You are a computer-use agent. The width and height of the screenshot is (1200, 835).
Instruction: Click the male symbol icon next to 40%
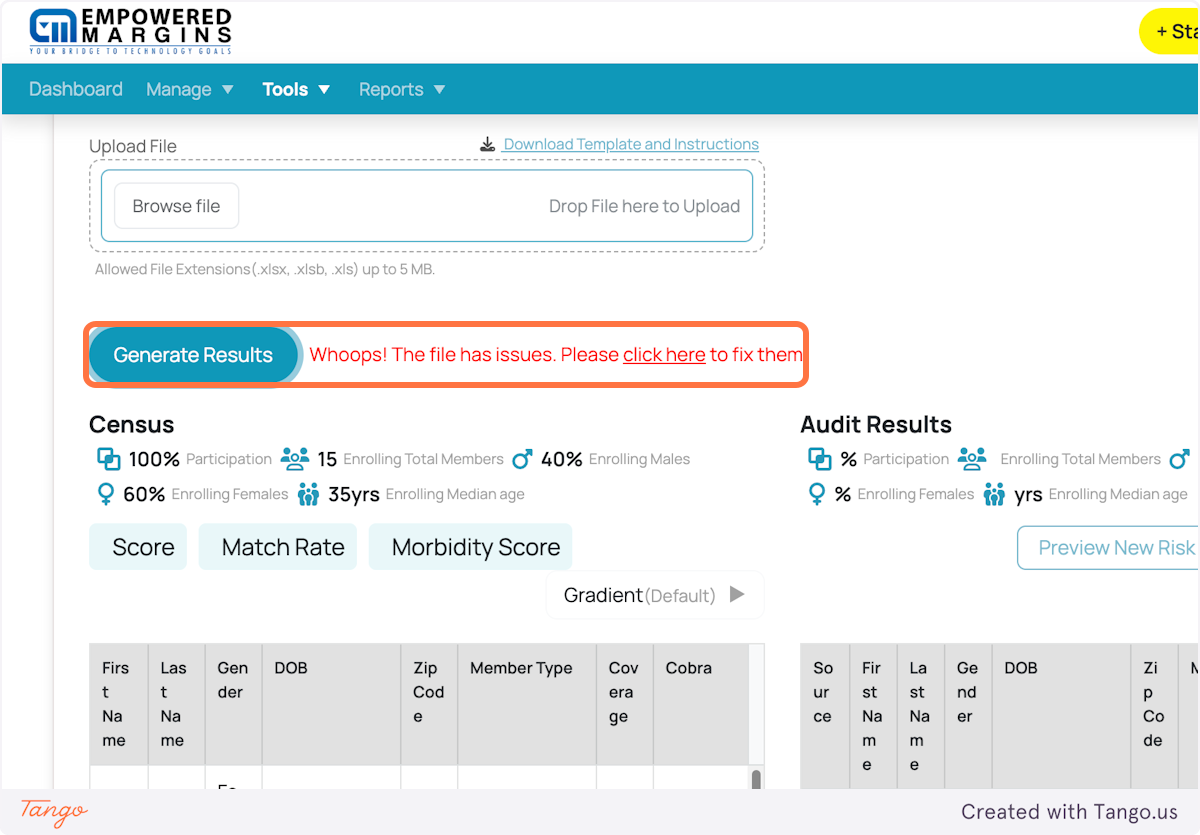tap(522, 458)
